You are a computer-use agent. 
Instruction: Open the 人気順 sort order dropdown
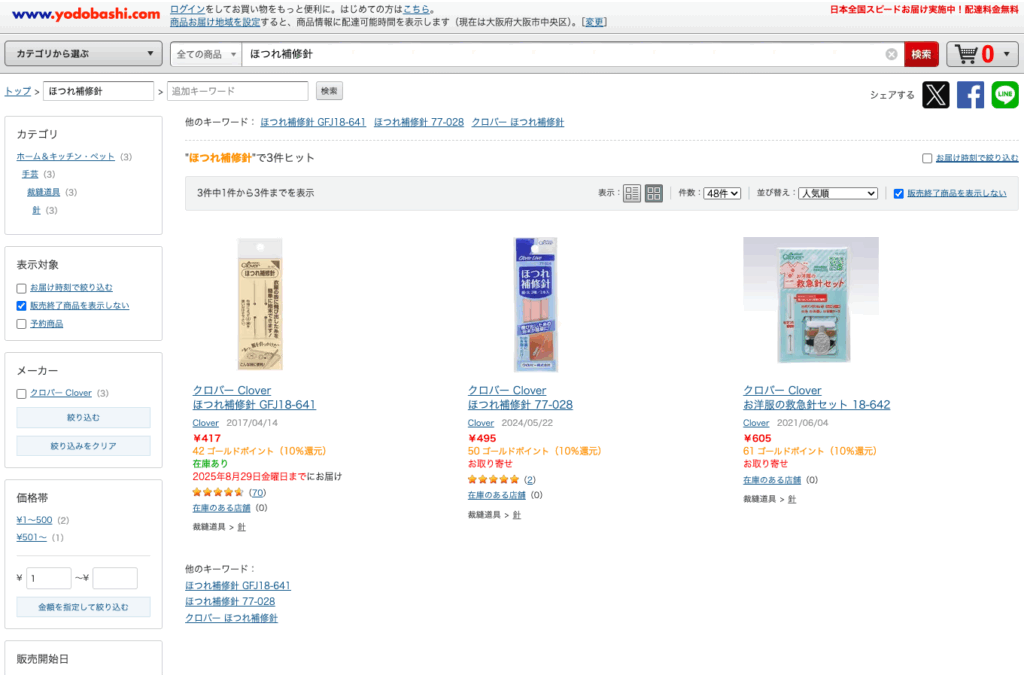click(x=838, y=193)
